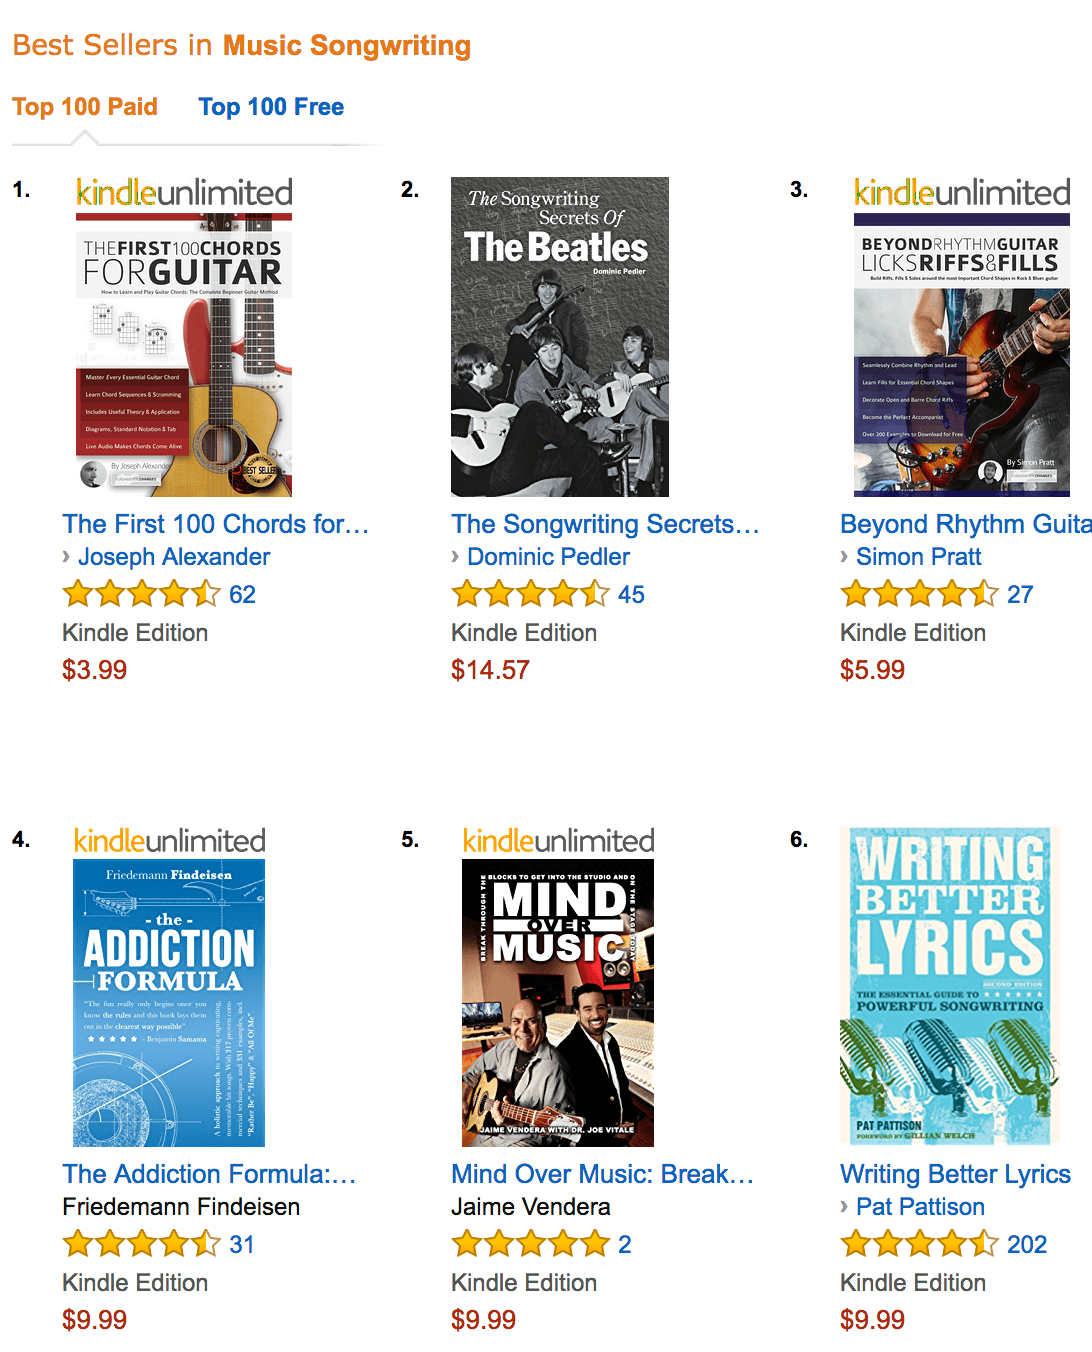The width and height of the screenshot is (1092, 1352).
Task: Open Mind Over Music cover image
Action: tap(557, 1003)
